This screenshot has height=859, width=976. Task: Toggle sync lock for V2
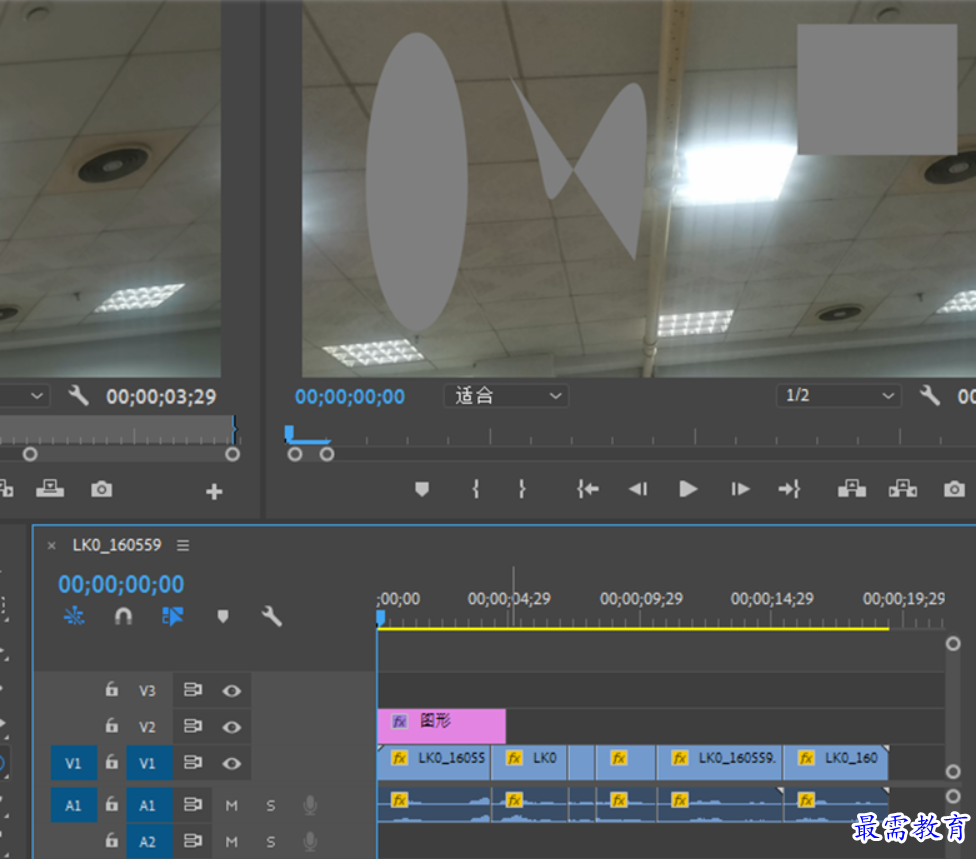[x=193, y=726]
